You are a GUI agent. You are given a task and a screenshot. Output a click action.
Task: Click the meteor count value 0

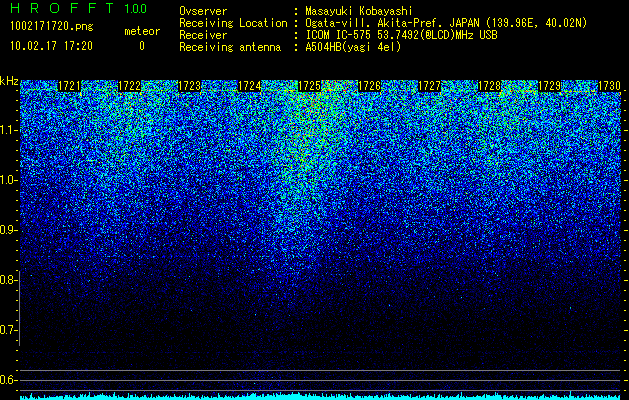click(x=142, y=46)
